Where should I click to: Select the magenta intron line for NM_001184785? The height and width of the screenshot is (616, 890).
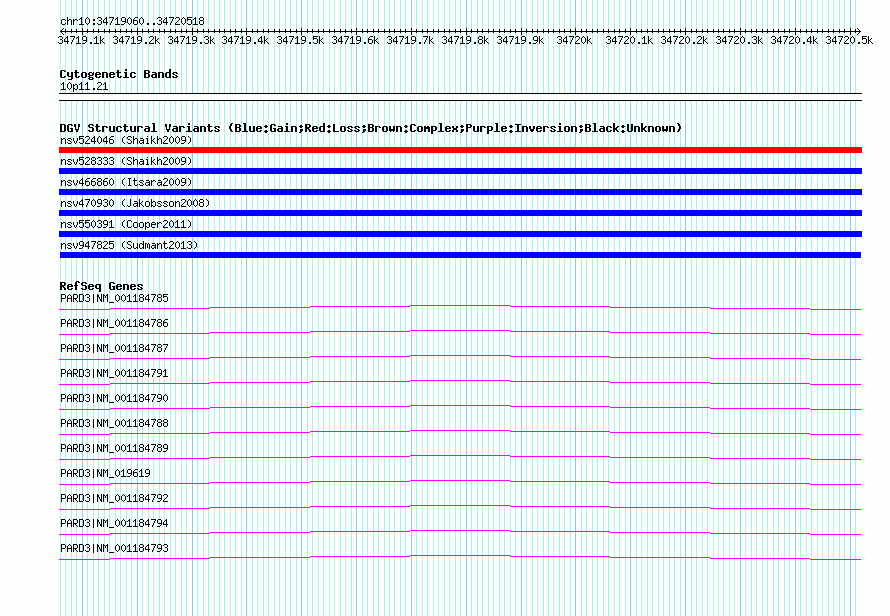click(x=460, y=307)
